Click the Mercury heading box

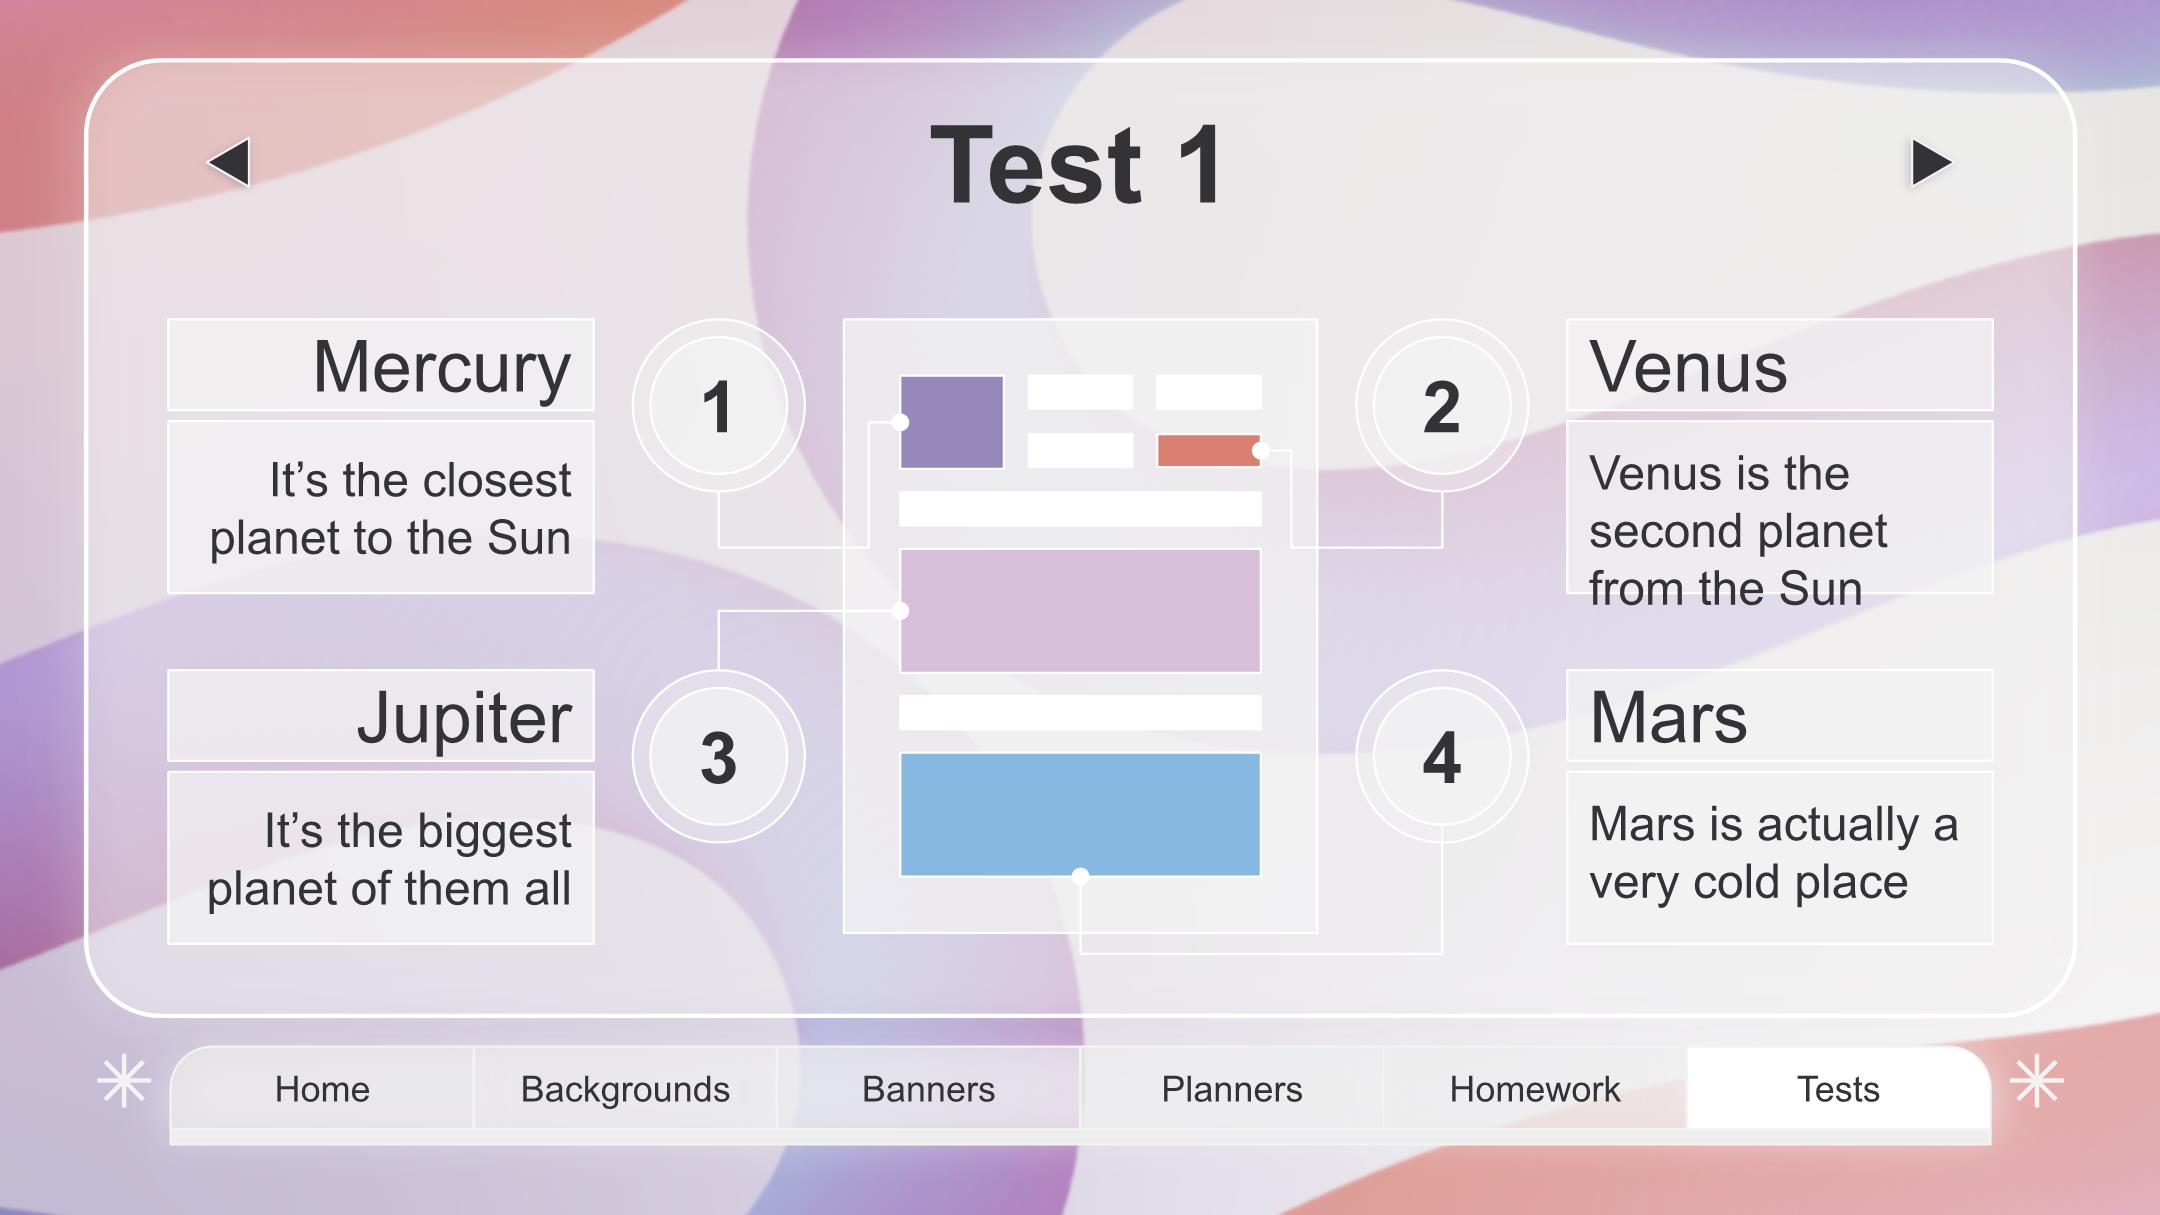381,365
